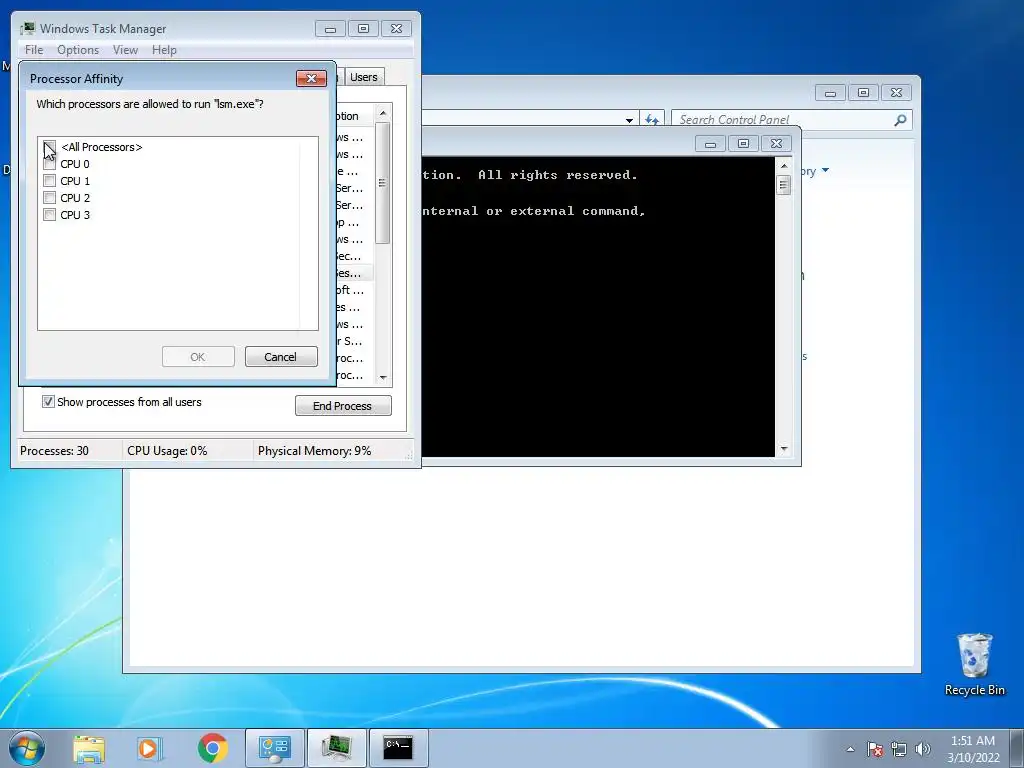Viewport: 1024px width, 768px height.
Task: Toggle the CPU 0 checkbox
Action: tap(49, 164)
